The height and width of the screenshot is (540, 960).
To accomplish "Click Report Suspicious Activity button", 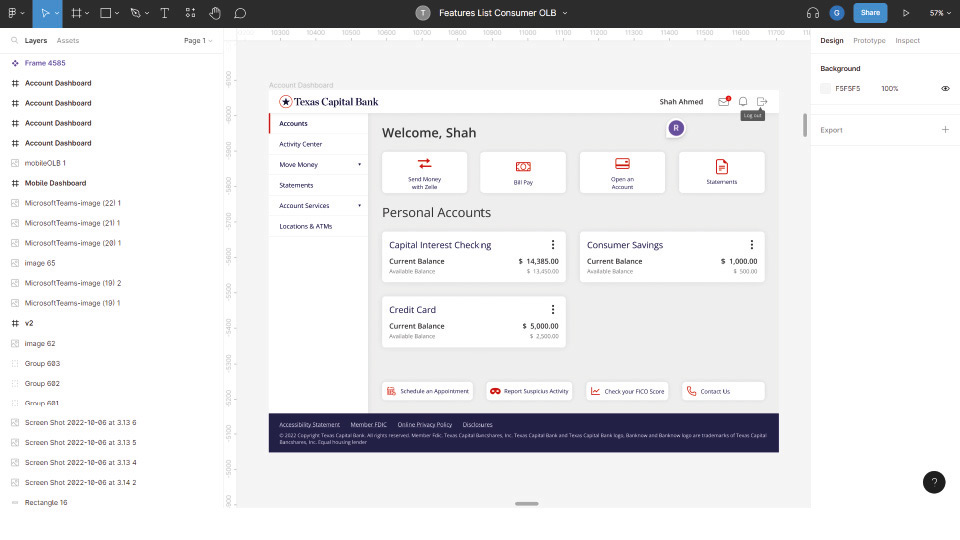I will click(x=529, y=391).
